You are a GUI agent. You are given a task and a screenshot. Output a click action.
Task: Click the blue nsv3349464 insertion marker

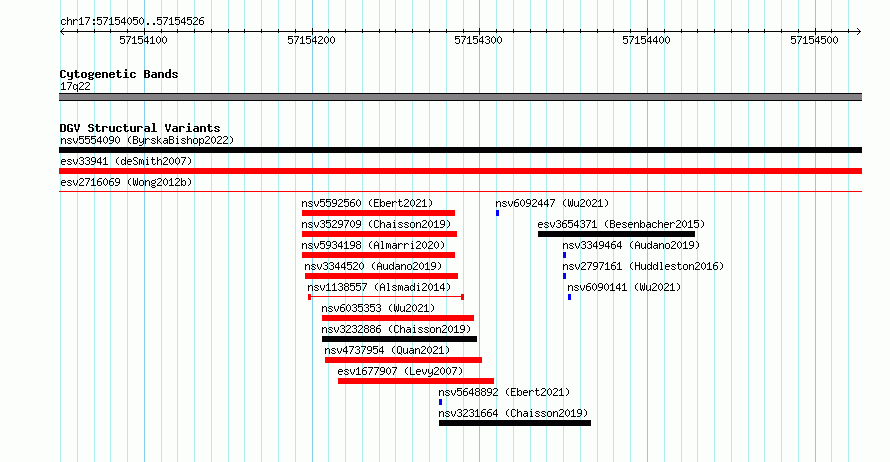[x=564, y=255]
